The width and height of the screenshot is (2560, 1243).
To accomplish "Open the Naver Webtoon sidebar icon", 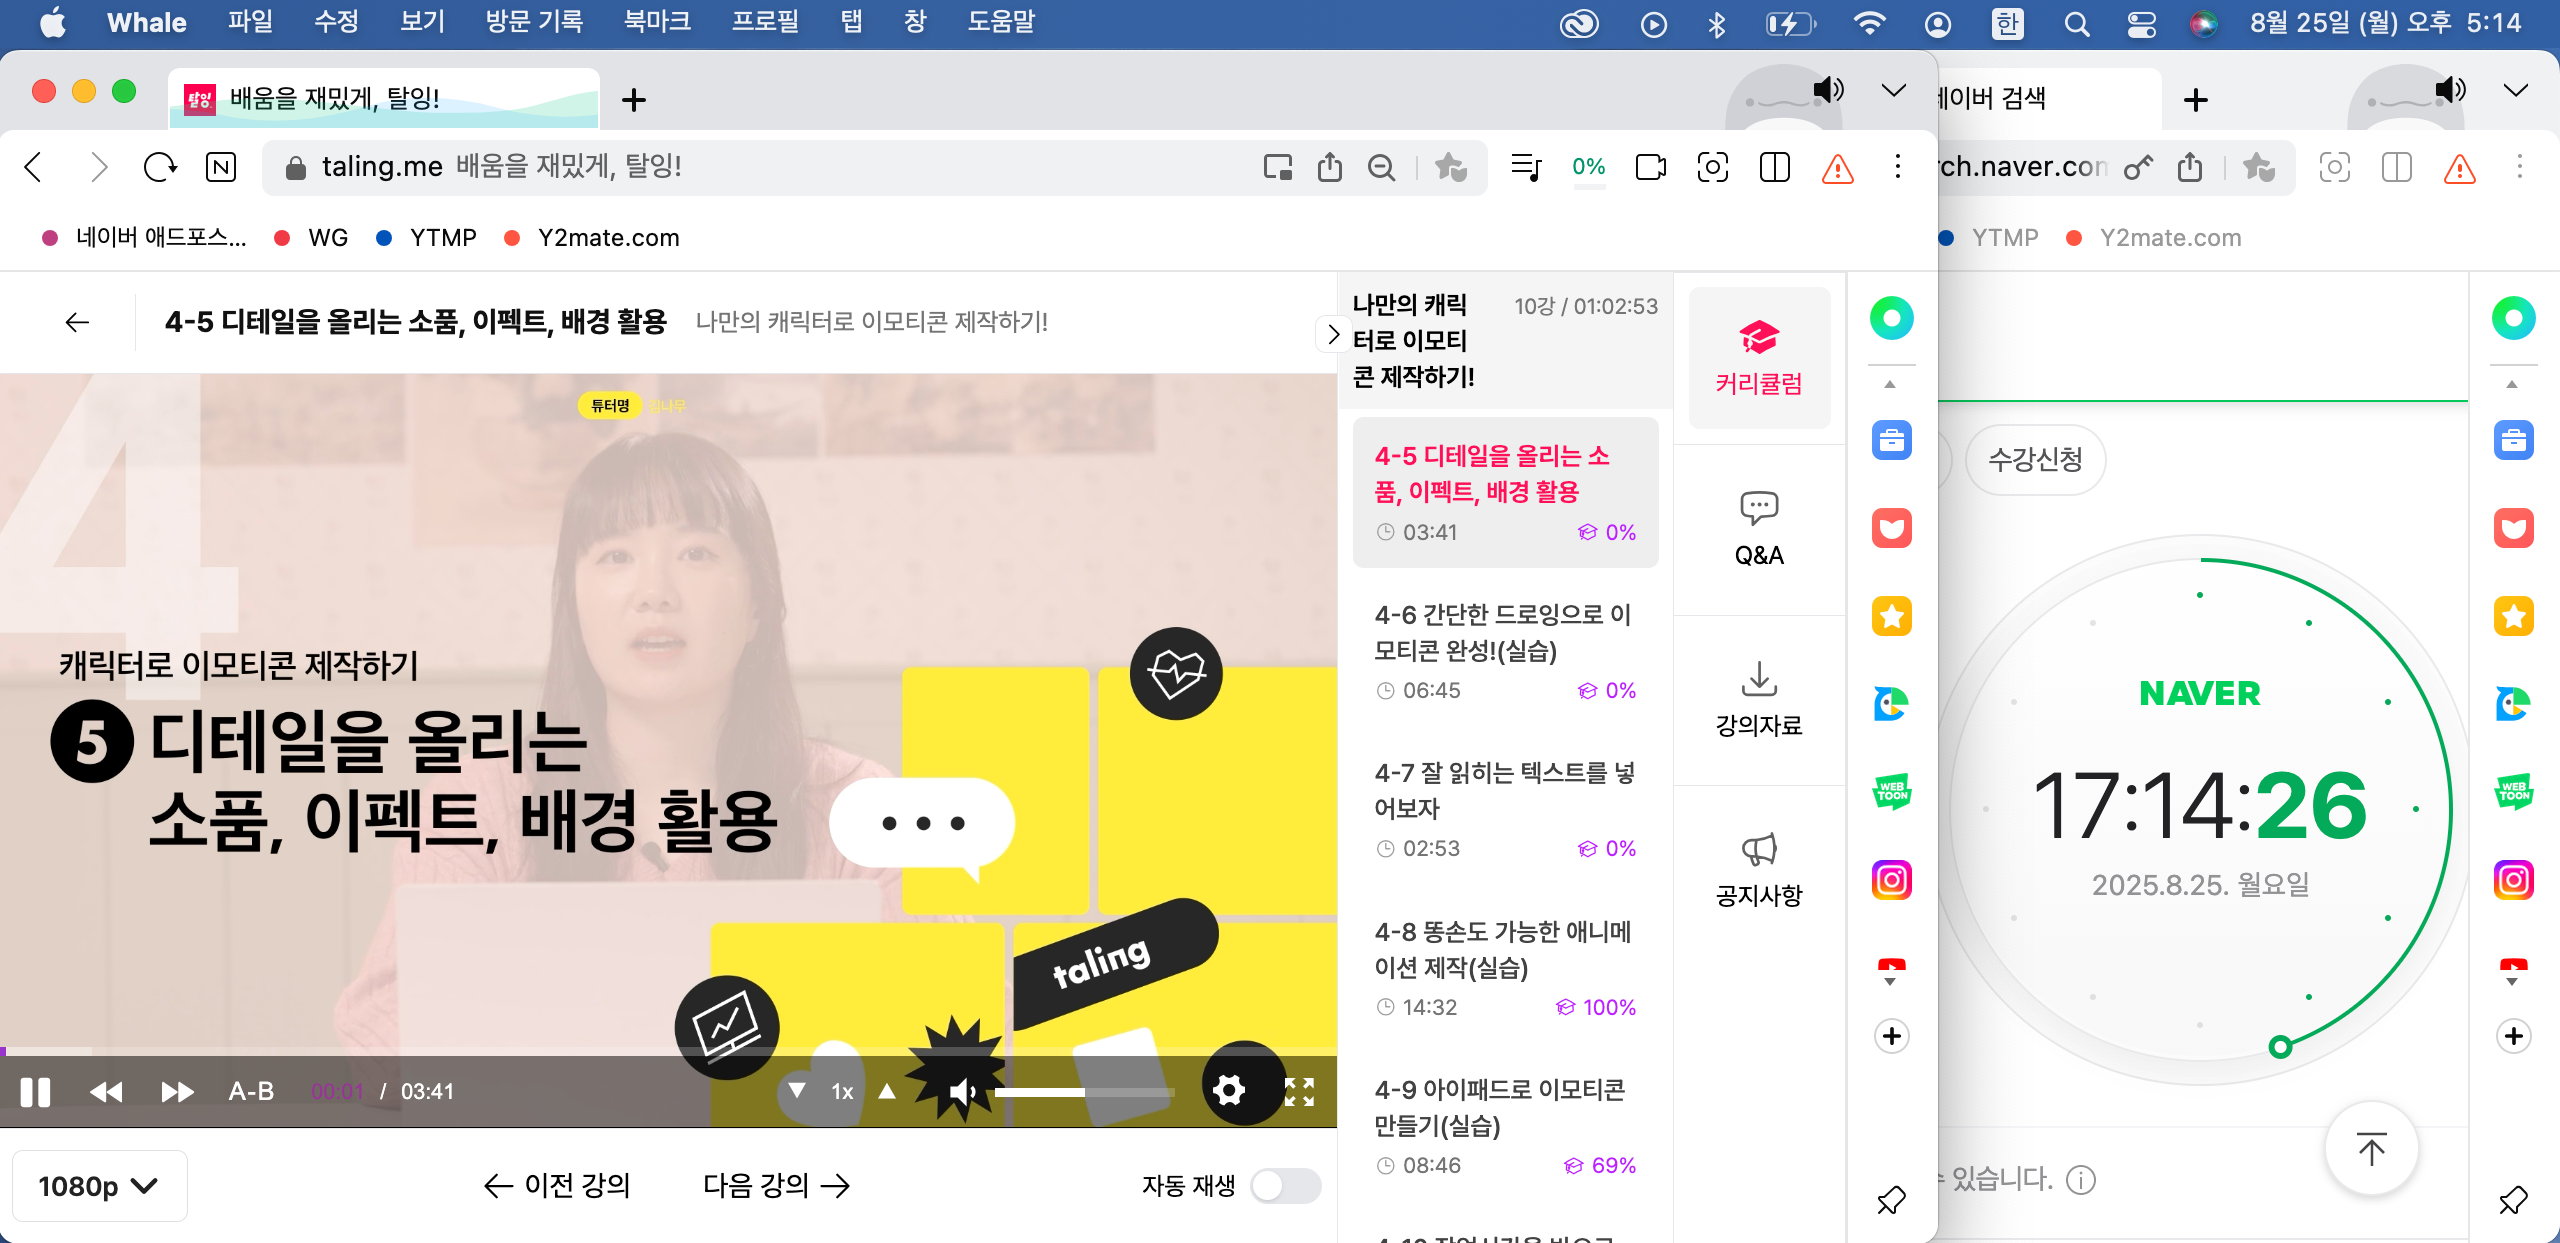I will click(1891, 792).
